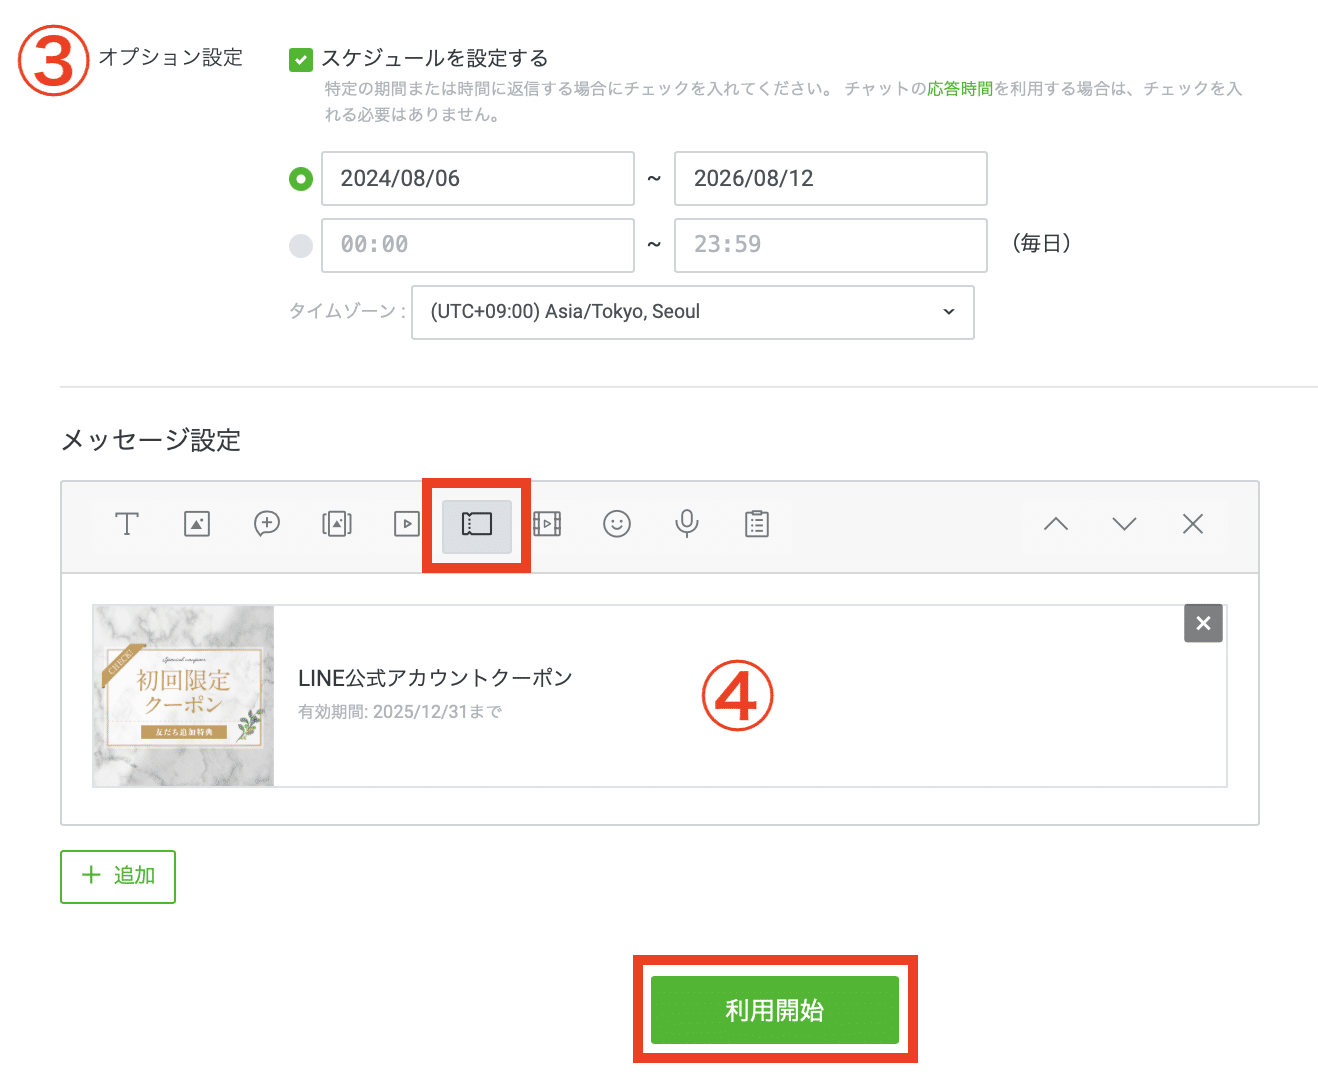Pick the emoji smiley face icon

[617, 524]
